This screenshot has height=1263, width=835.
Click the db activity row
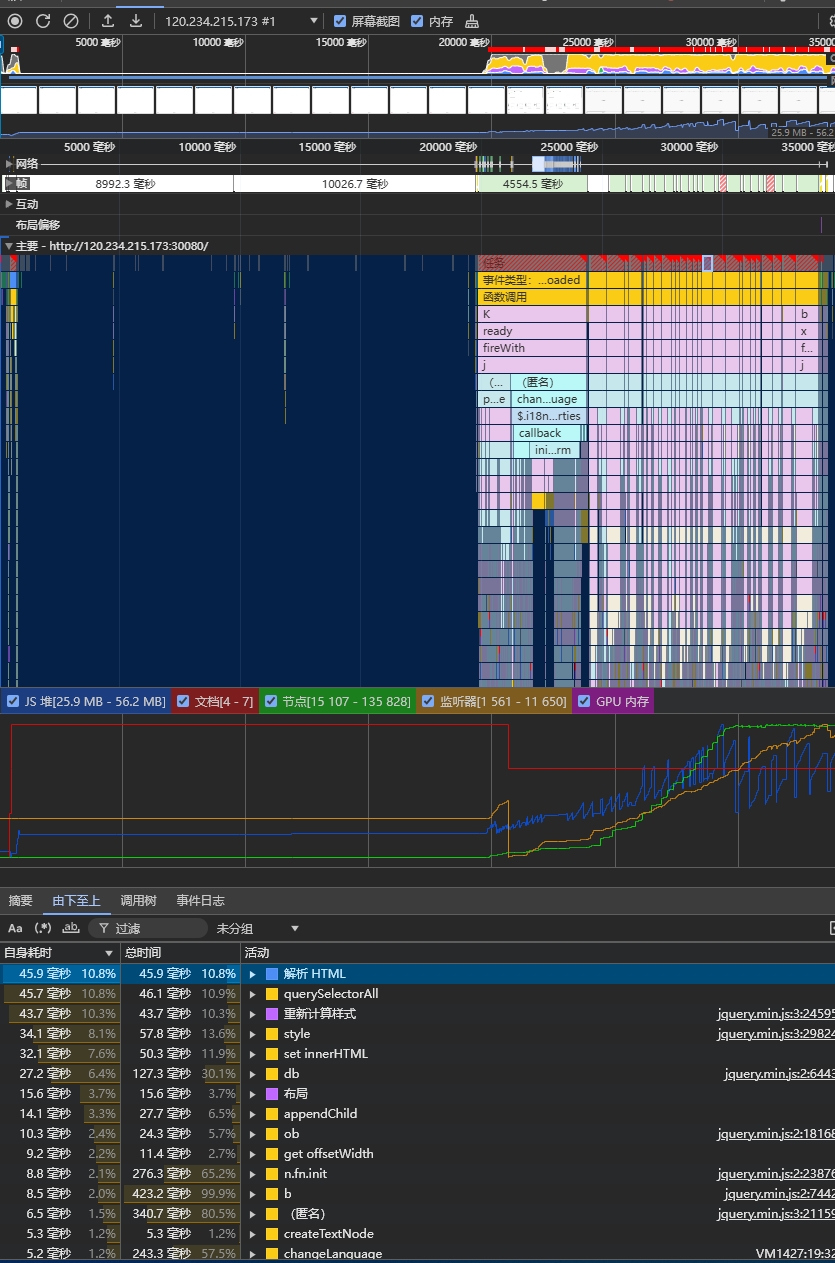click(417, 1074)
